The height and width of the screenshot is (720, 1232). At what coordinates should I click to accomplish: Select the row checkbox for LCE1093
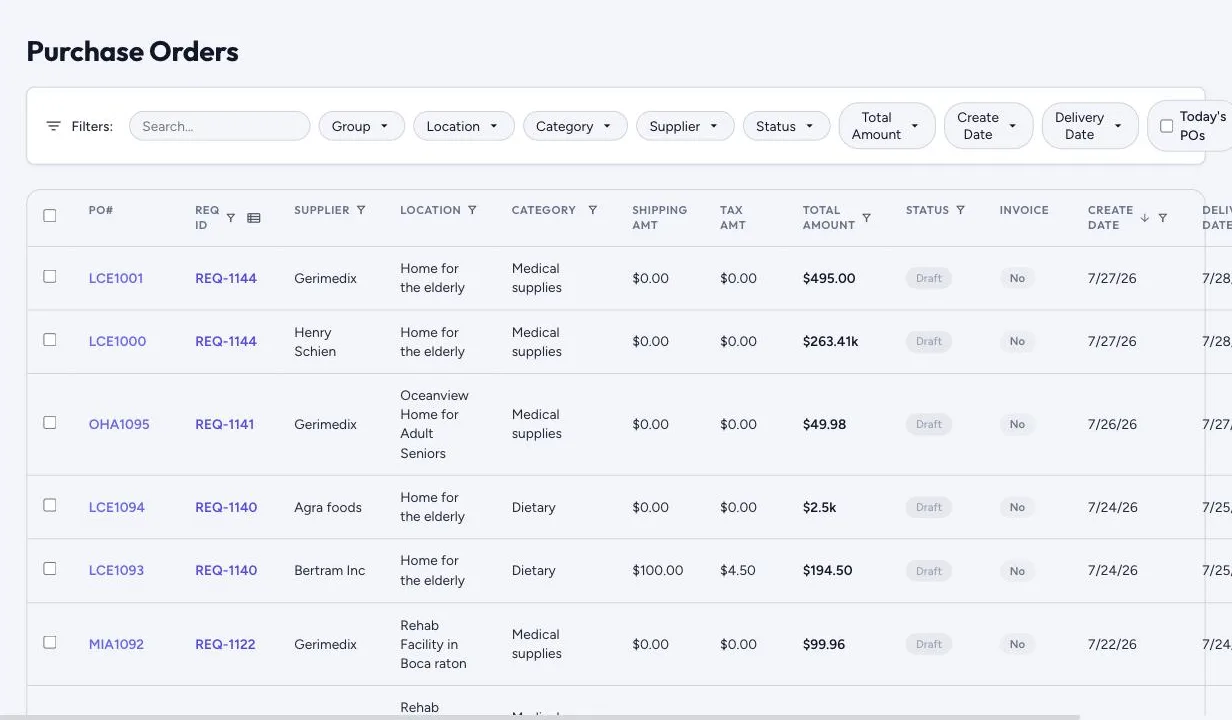(x=50, y=569)
